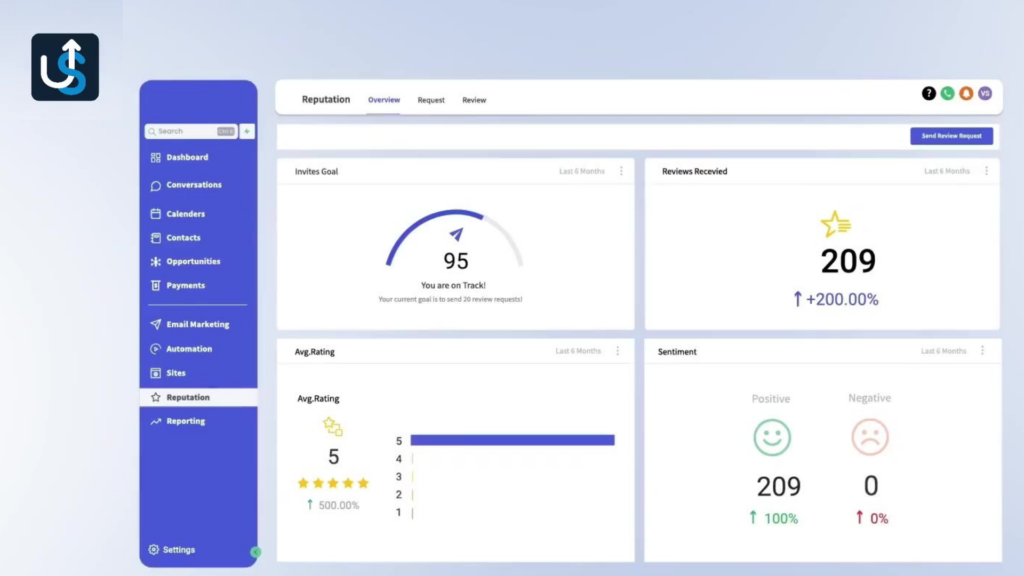1024x576 pixels.
Task: Click the stars icon above Avg.Rating score
Action: tap(332, 426)
